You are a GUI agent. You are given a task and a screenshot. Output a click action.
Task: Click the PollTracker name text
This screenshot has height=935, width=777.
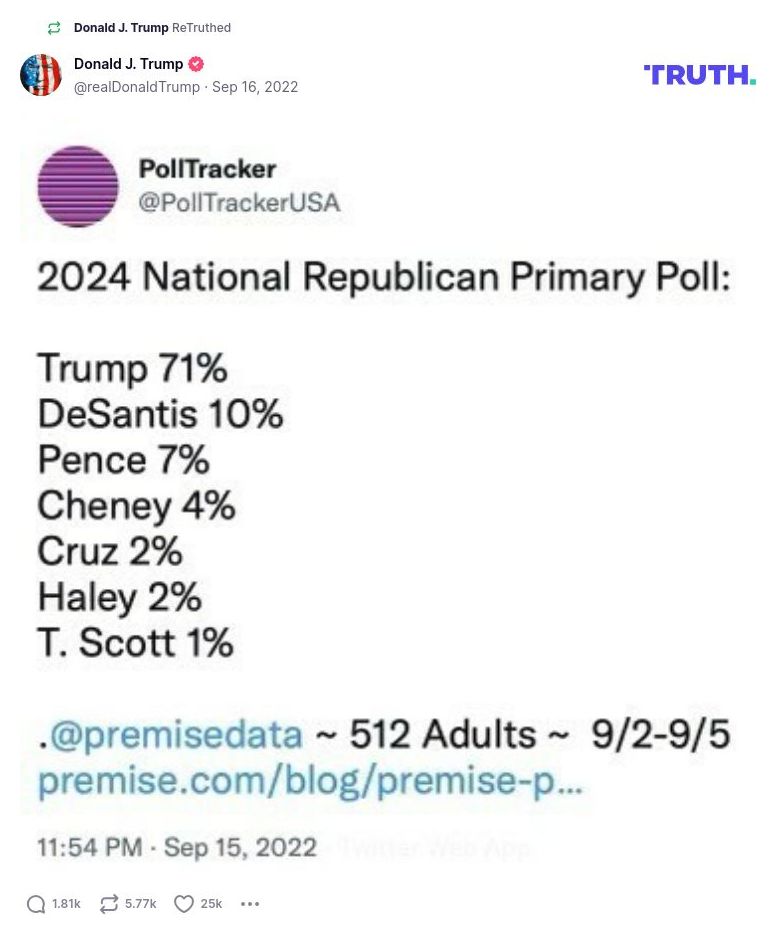tap(209, 169)
